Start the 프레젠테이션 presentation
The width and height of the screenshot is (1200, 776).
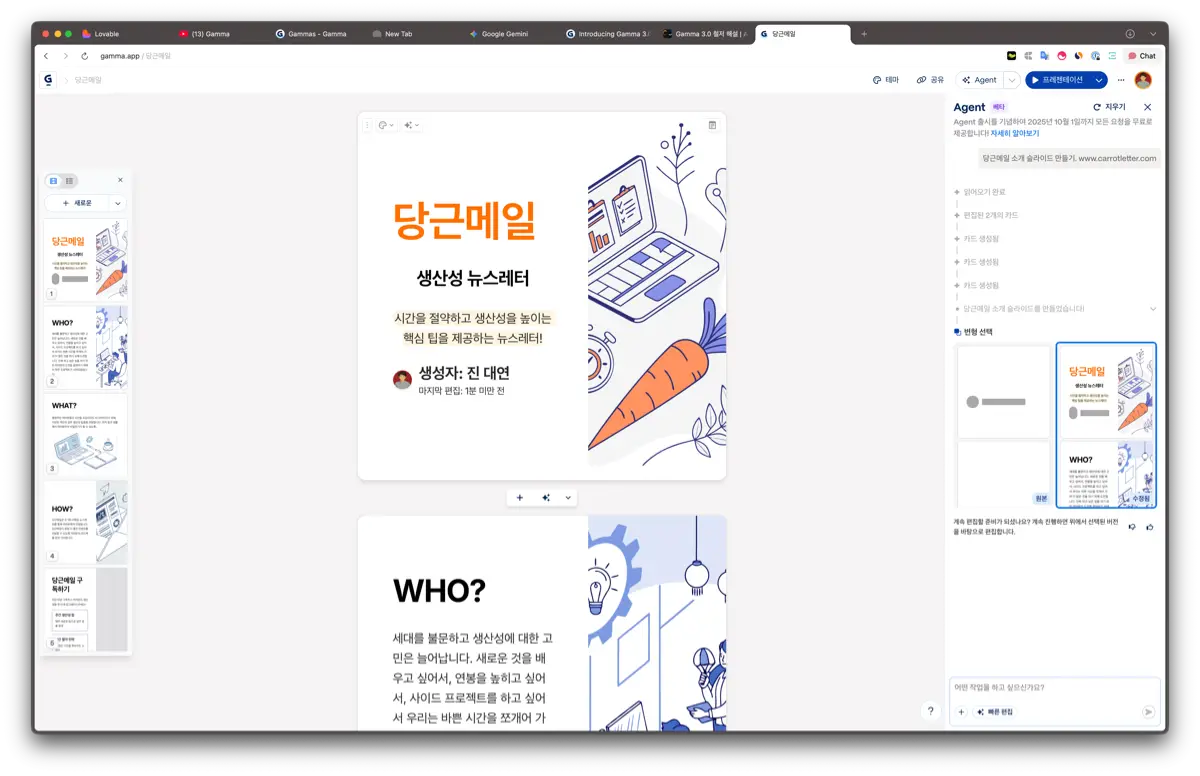tap(1059, 80)
